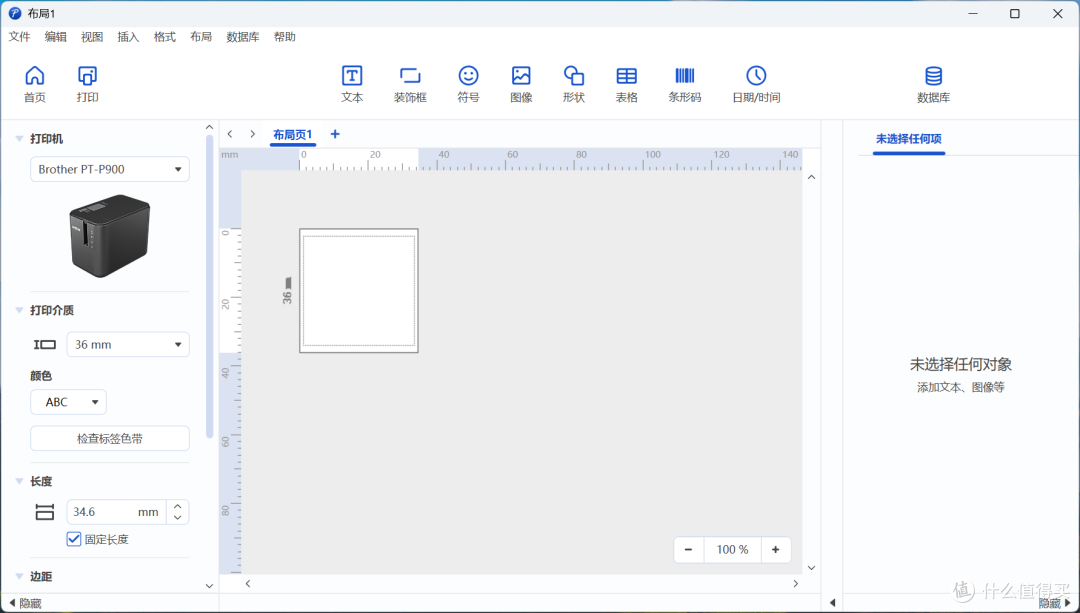Click left panel scroll-down arrow
1080x613 pixels.
209,585
